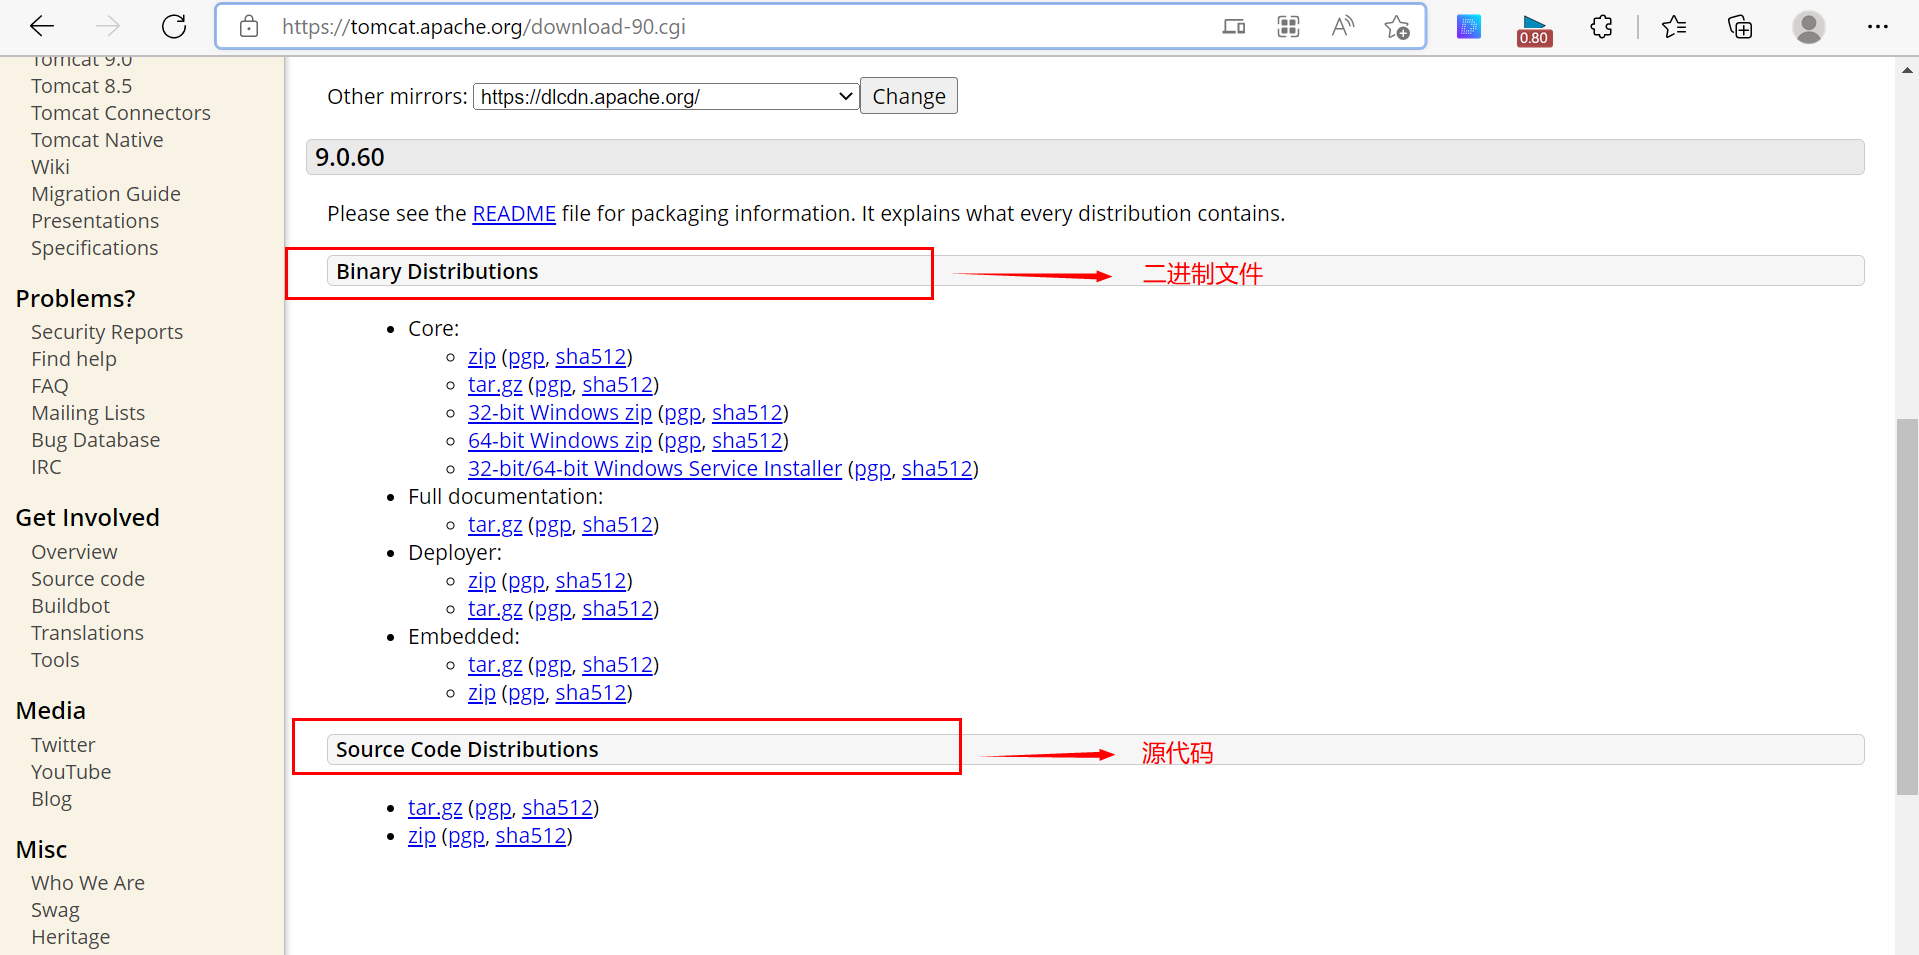Viewport: 1919px width, 955px height.
Task: Open Tomcat 8.5 in sidebar
Action: [81, 86]
